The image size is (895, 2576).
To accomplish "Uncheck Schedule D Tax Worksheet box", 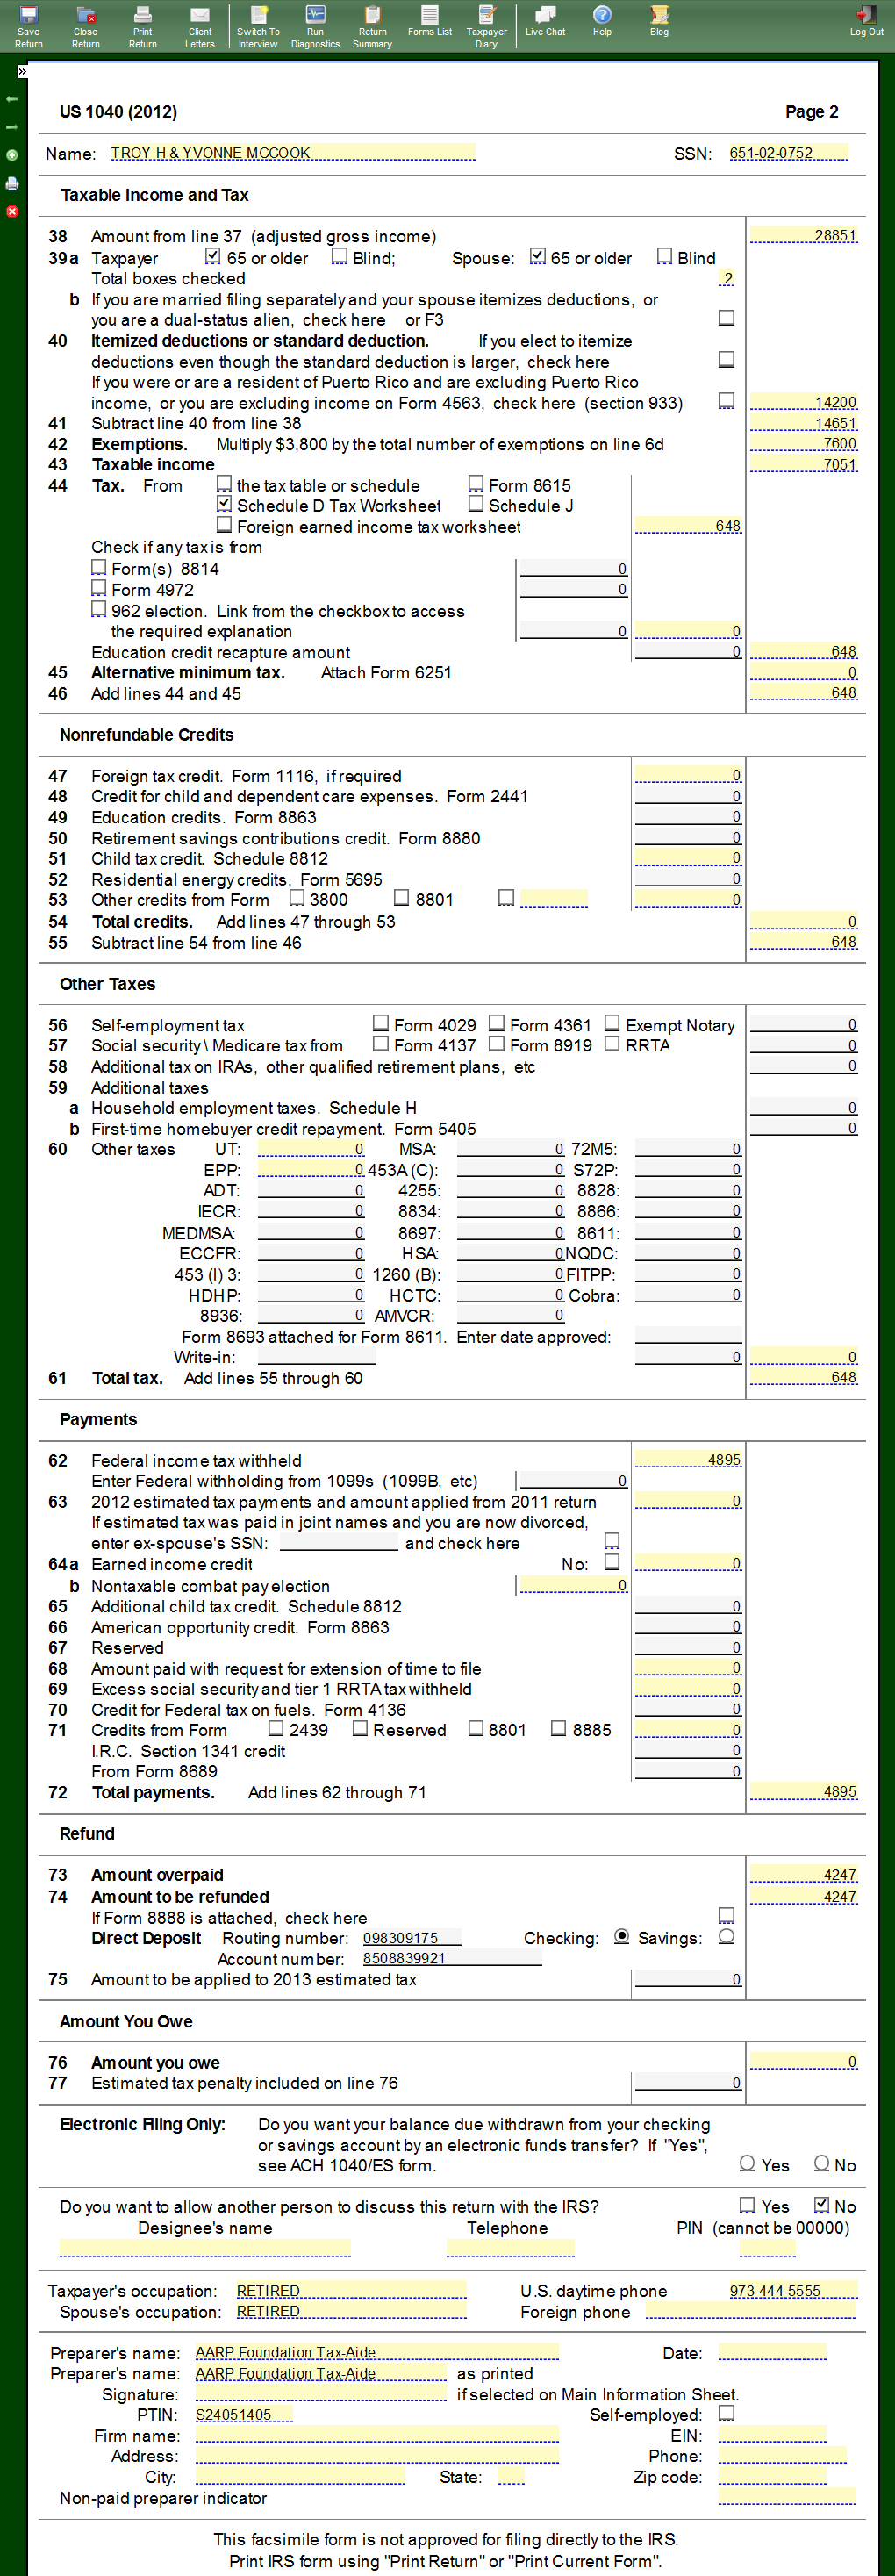I will coord(224,504).
